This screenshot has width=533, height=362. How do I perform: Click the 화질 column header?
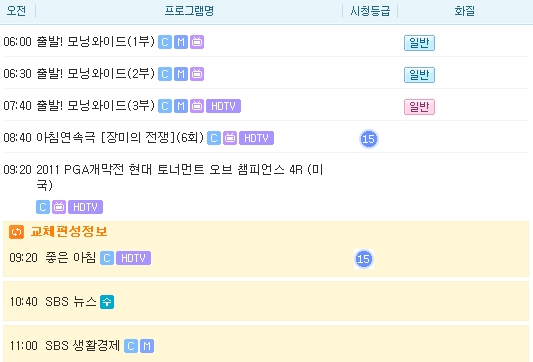pos(464,11)
